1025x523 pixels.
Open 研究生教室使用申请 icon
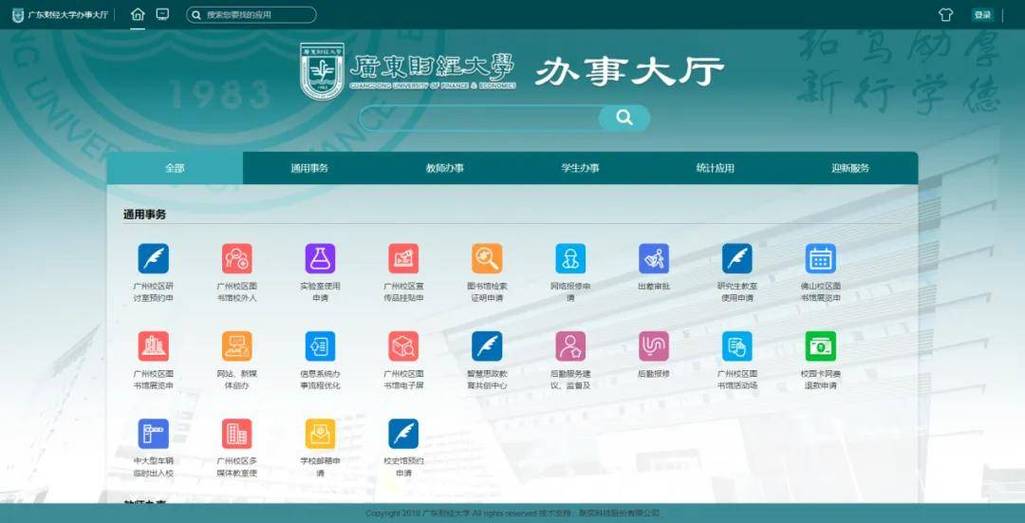click(737, 258)
